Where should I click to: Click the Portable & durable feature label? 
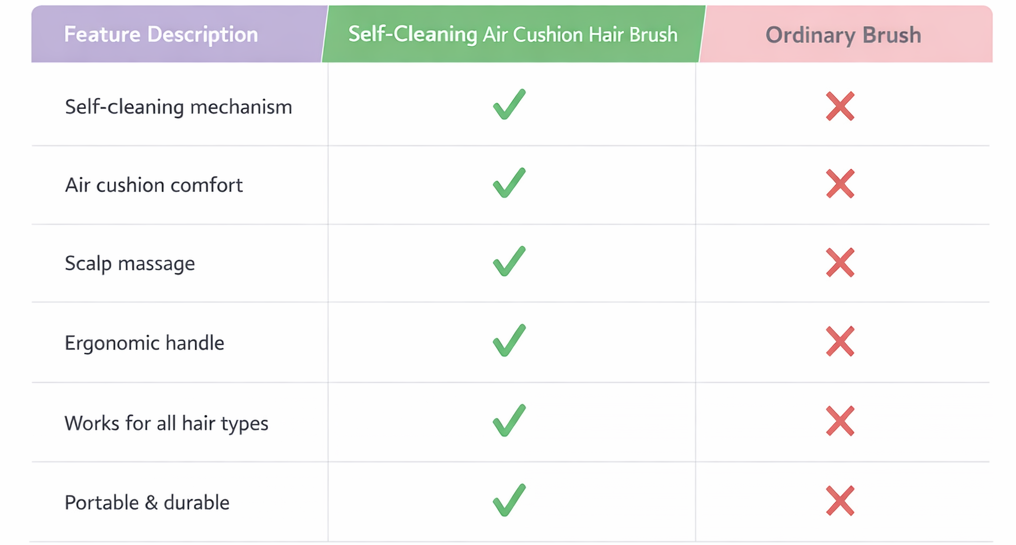(147, 502)
